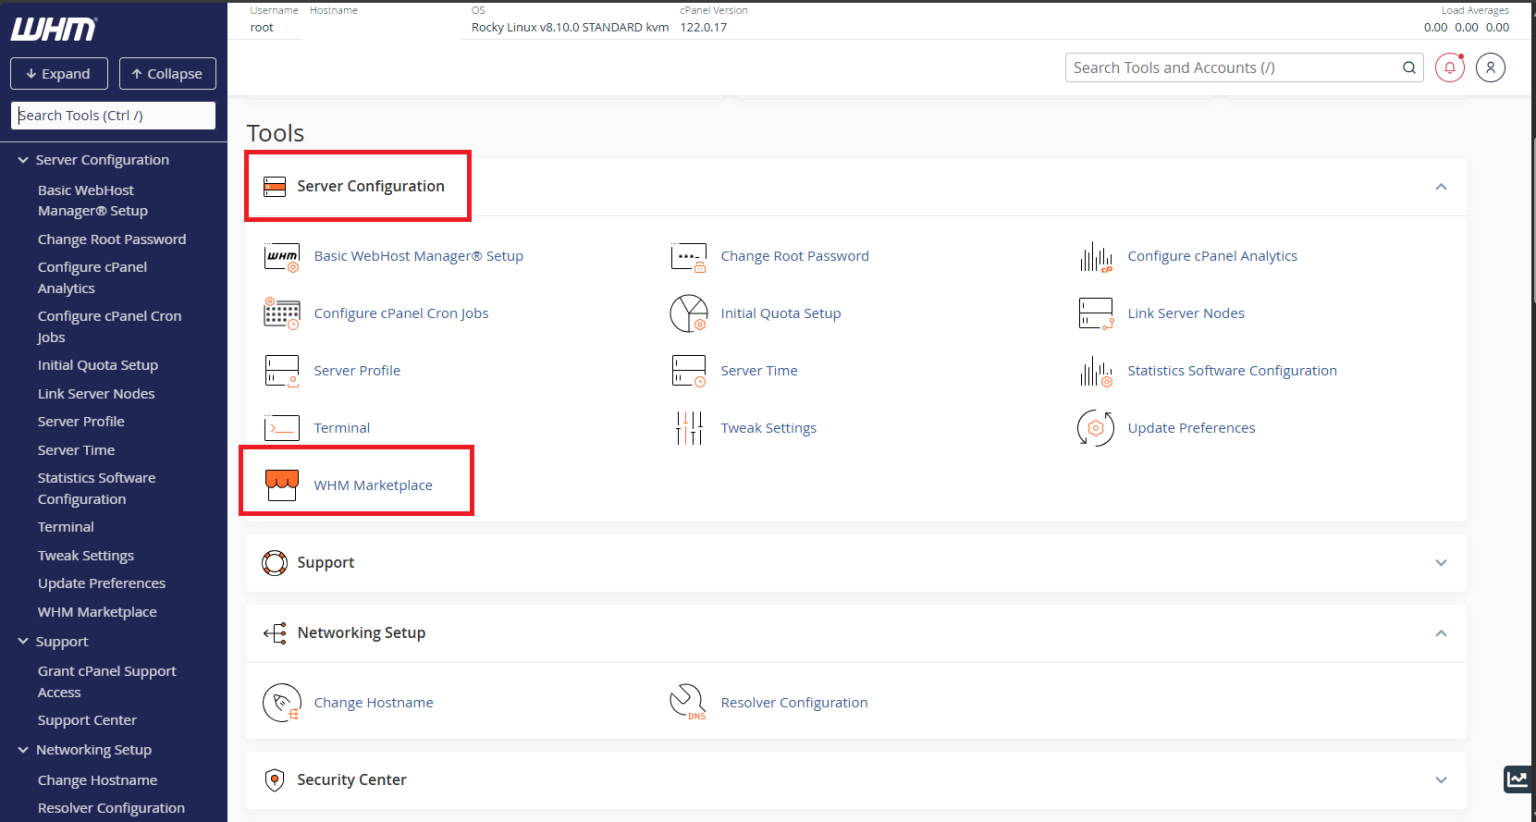Click the Initial Quota Setup pie chart icon
This screenshot has height=822, width=1536.
pyautogui.click(x=688, y=313)
